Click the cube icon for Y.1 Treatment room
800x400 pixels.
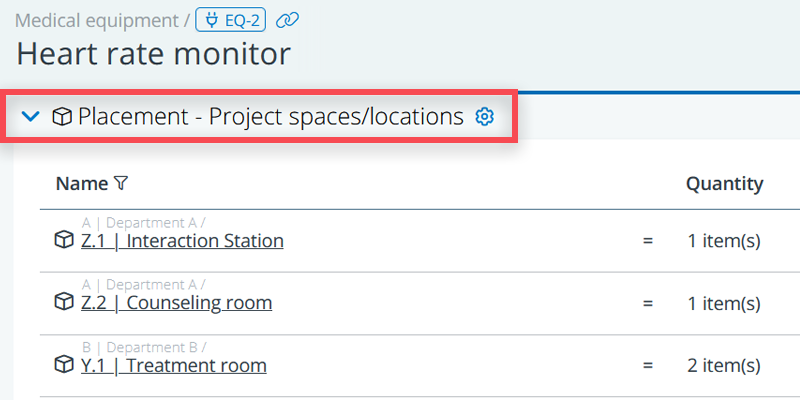pos(64,364)
